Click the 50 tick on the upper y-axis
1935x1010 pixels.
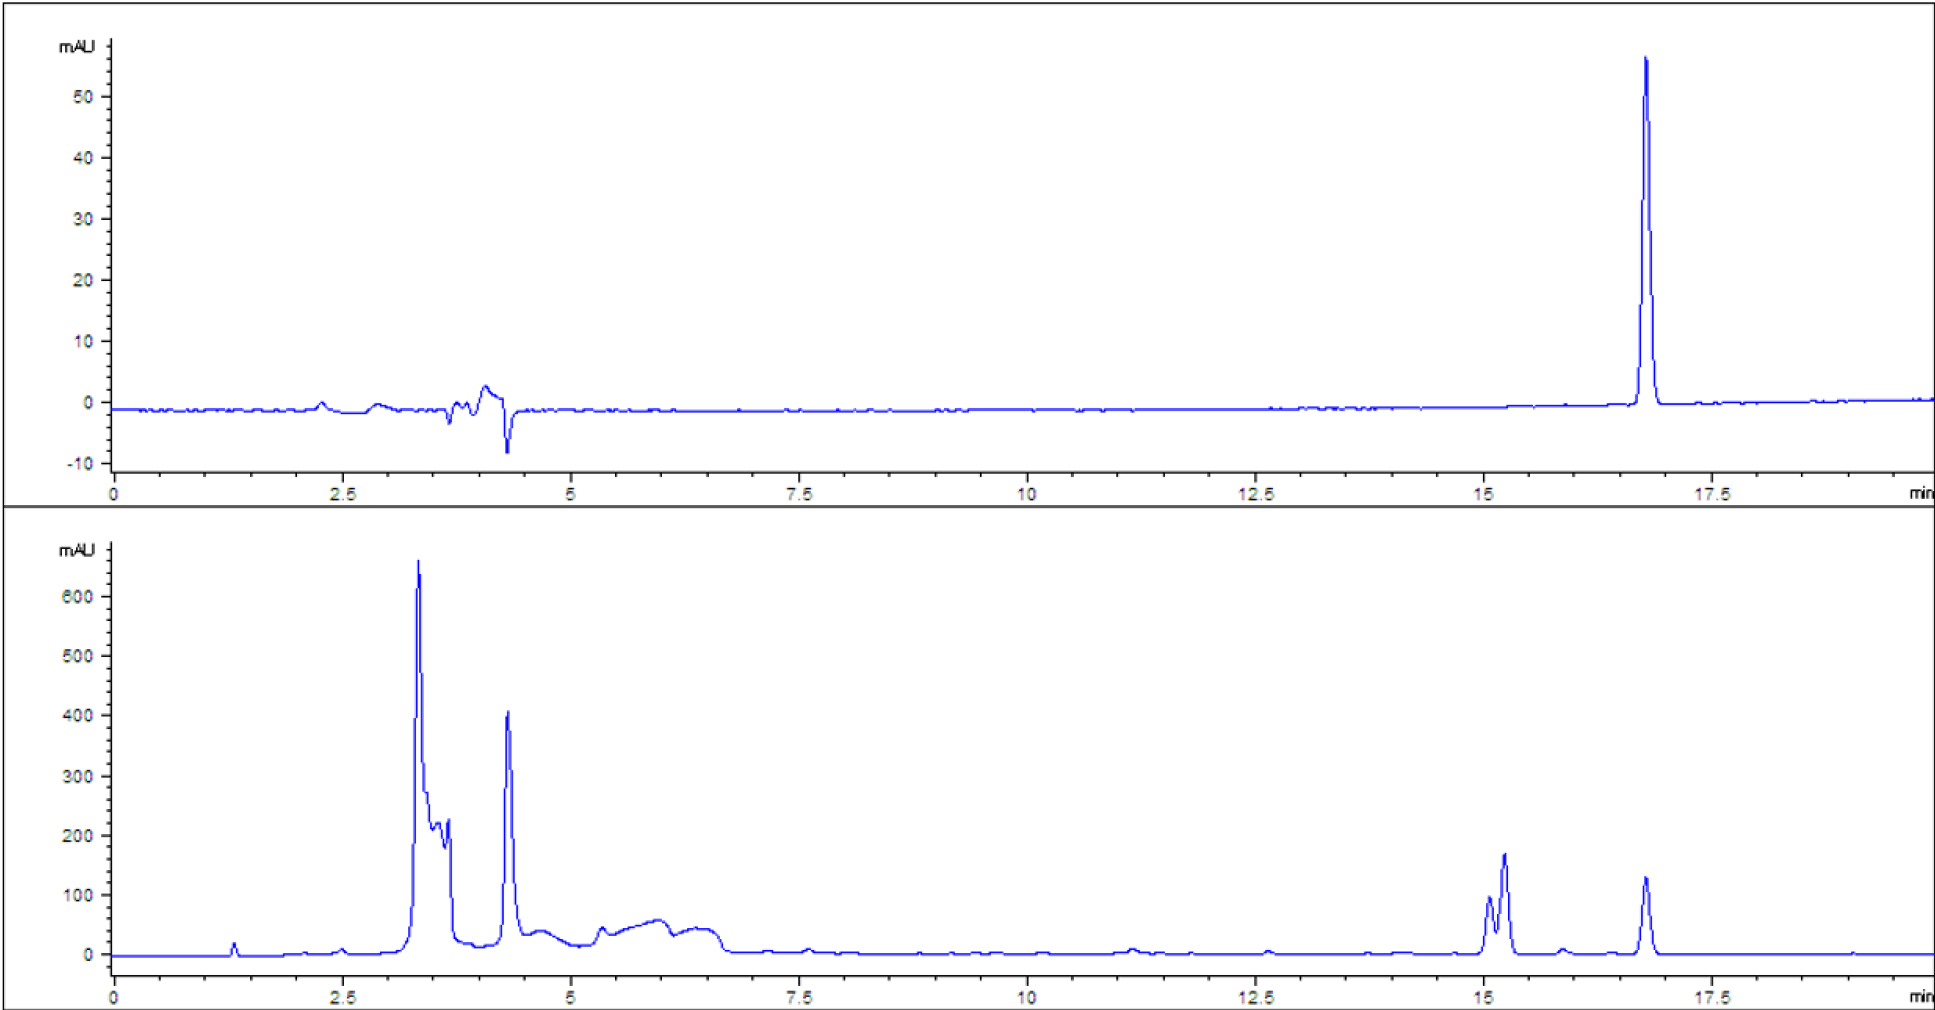(83, 97)
